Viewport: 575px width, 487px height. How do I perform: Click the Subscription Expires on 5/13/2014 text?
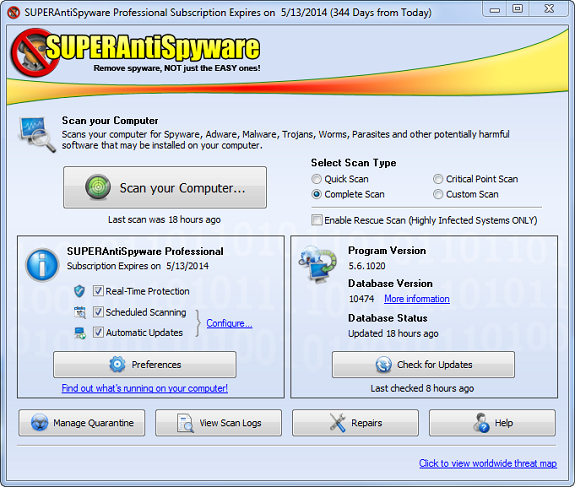[138, 266]
